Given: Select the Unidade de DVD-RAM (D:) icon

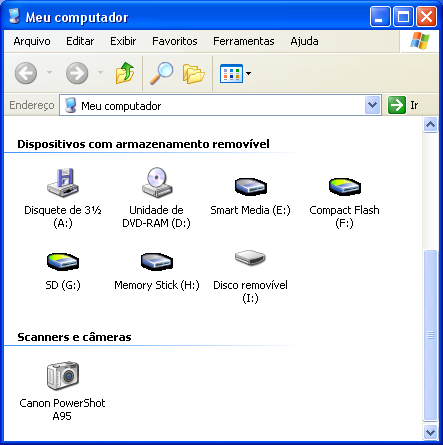Looking at the screenshot, I should point(157,183).
